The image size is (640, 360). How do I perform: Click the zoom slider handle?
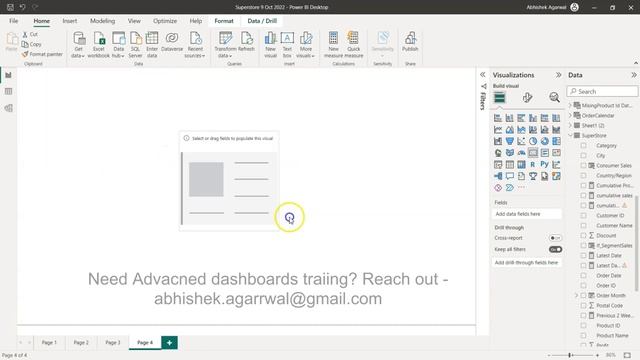[x=570, y=356]
